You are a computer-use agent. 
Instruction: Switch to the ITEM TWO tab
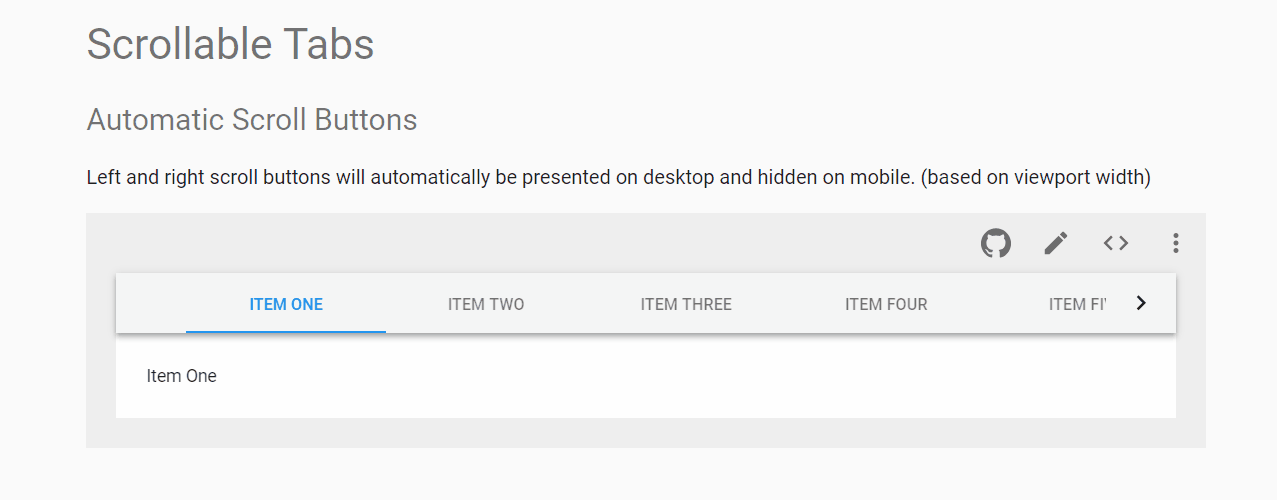pos(486,304)
